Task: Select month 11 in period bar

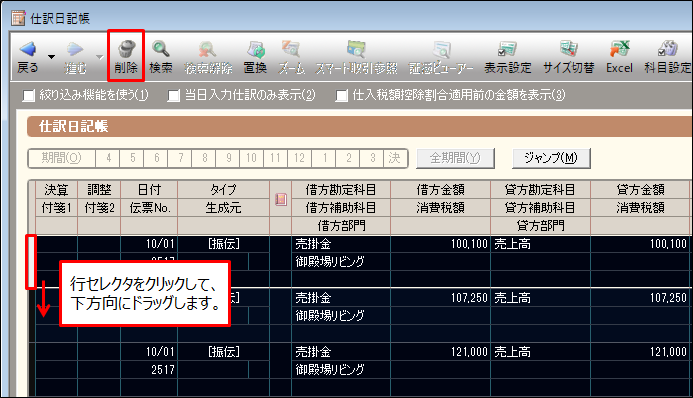Action: (x=276, y=158)
